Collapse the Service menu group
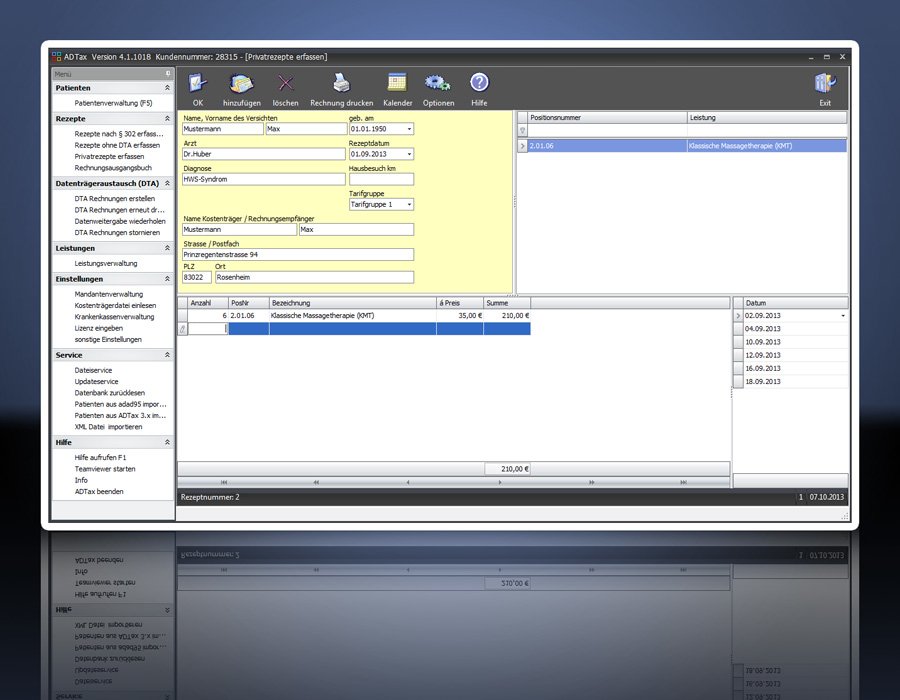Screen dimensions: 900x700 point(167,355)
